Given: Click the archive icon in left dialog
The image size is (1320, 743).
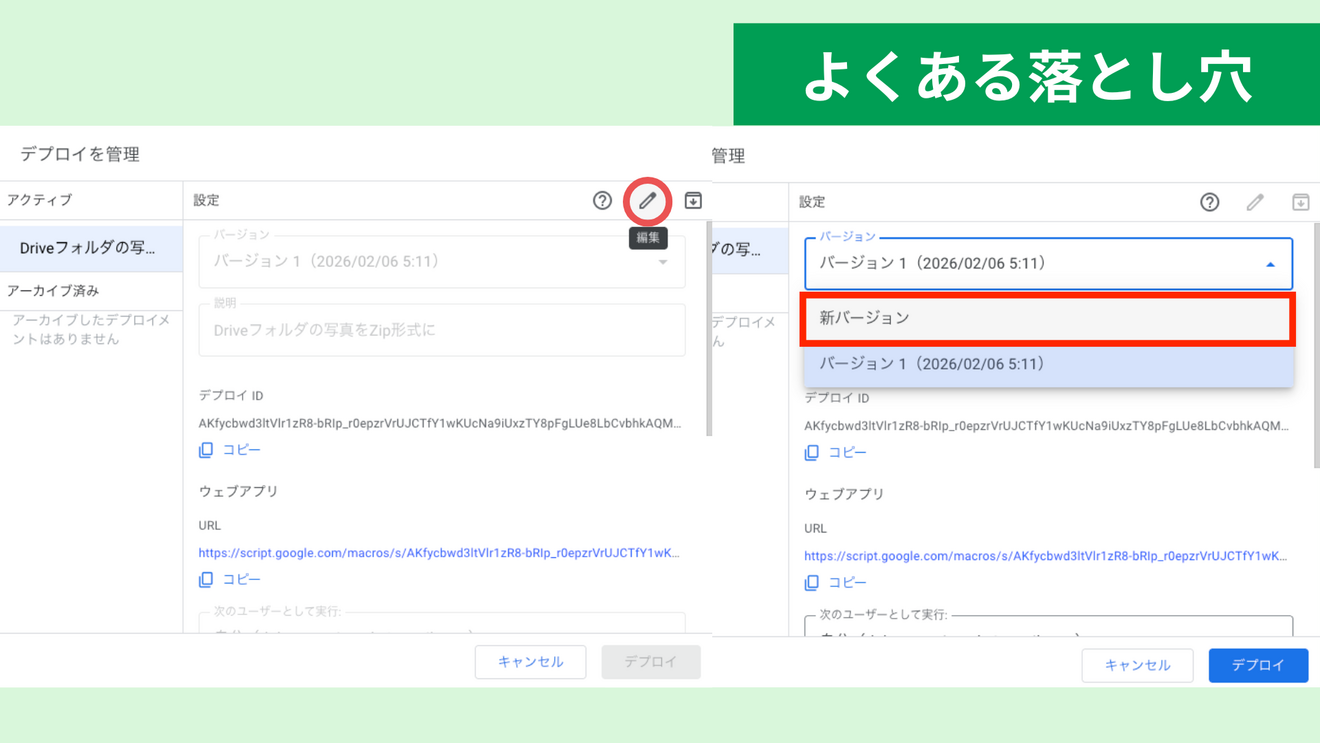Looking at the screenshot, I should click(693, 201).
